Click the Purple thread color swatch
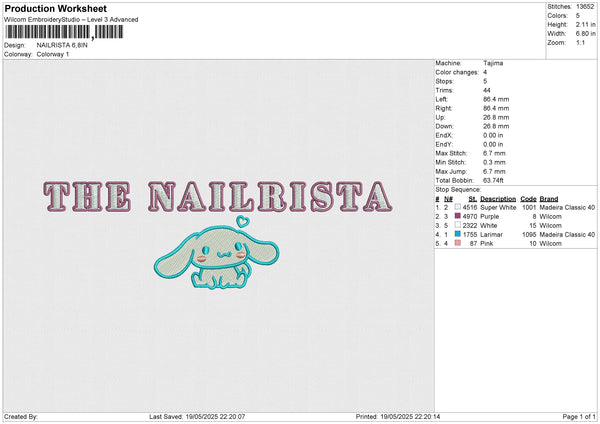 [457, 216]
